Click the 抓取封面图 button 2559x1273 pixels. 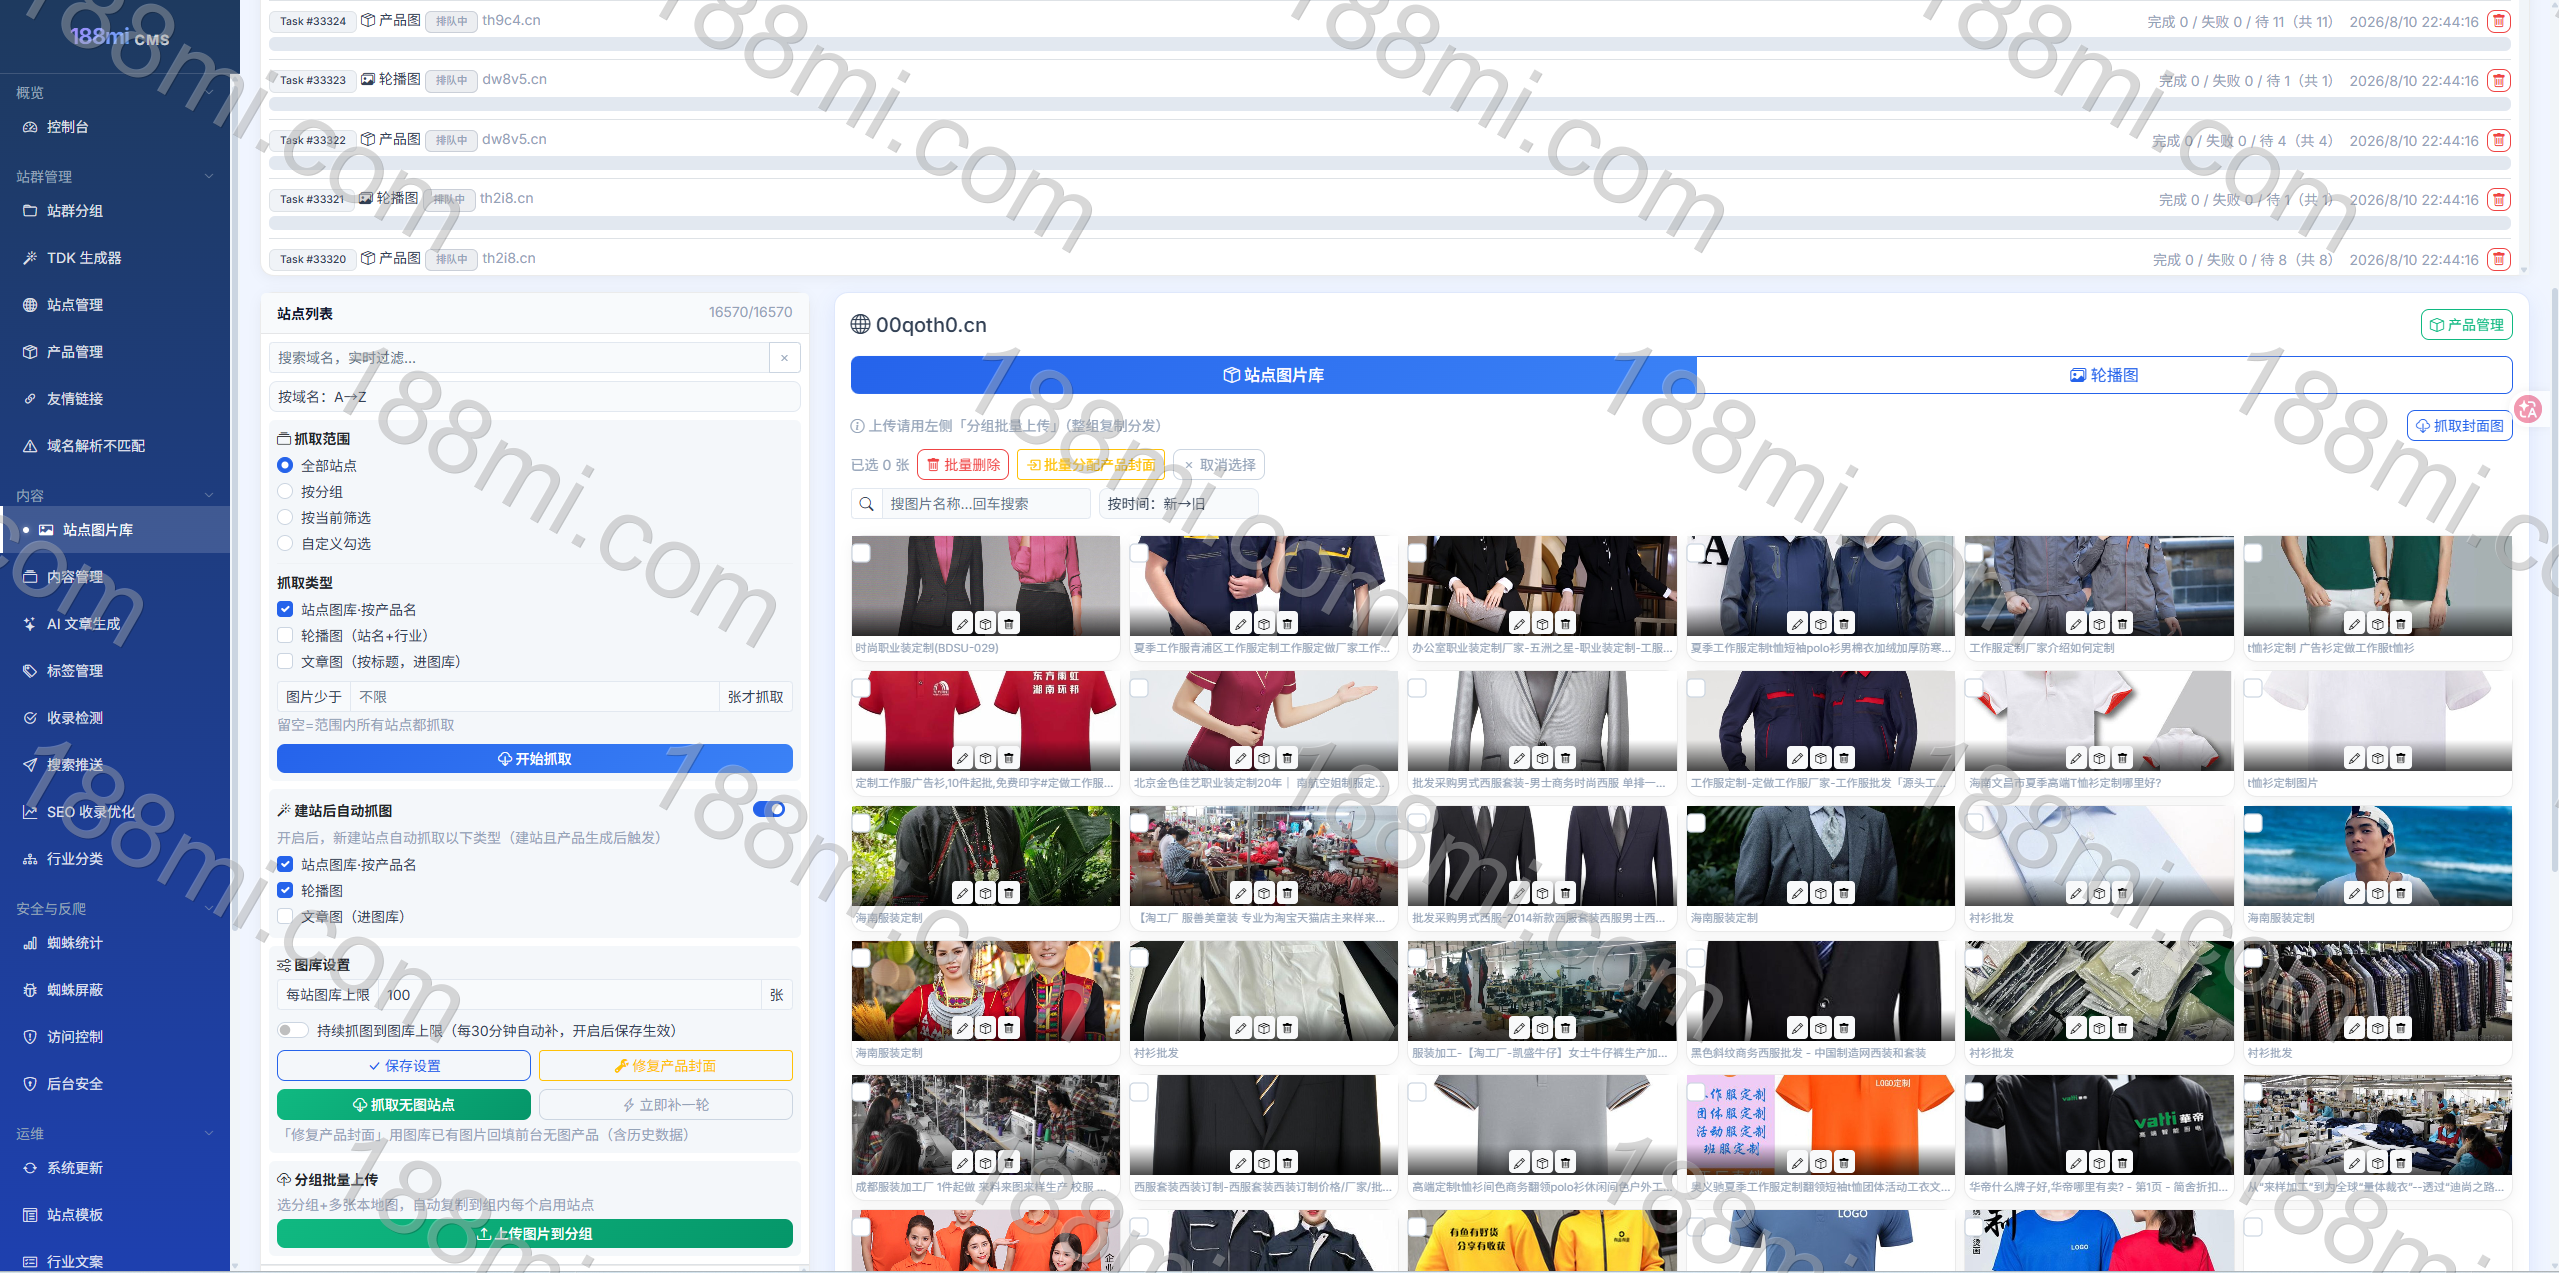click(2459, 426)
